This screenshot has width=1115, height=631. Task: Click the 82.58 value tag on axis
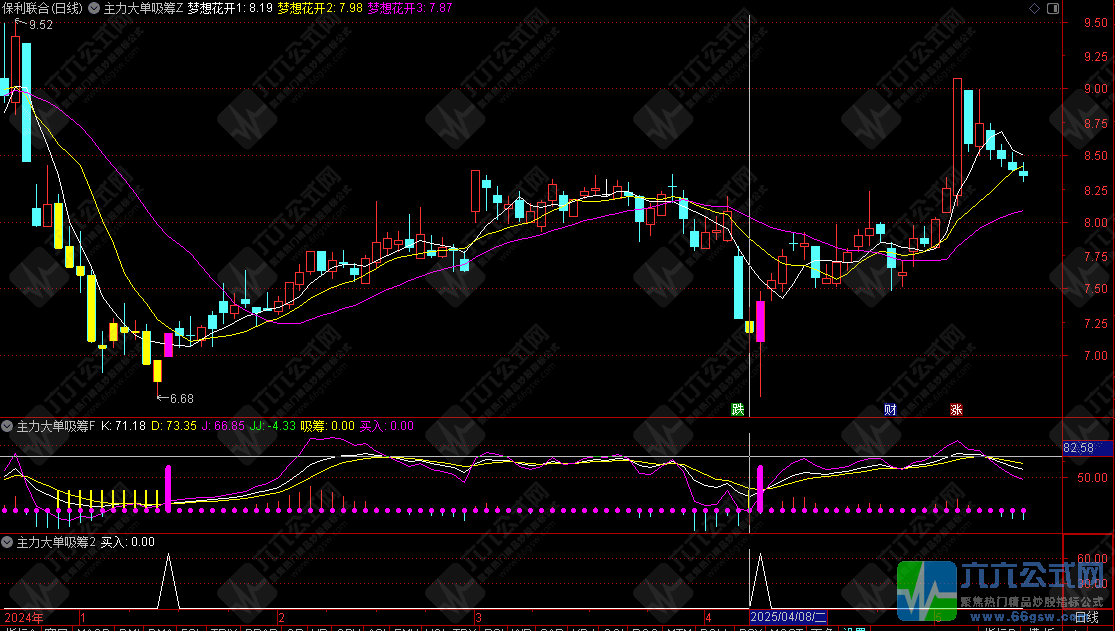pos(1084,447)
